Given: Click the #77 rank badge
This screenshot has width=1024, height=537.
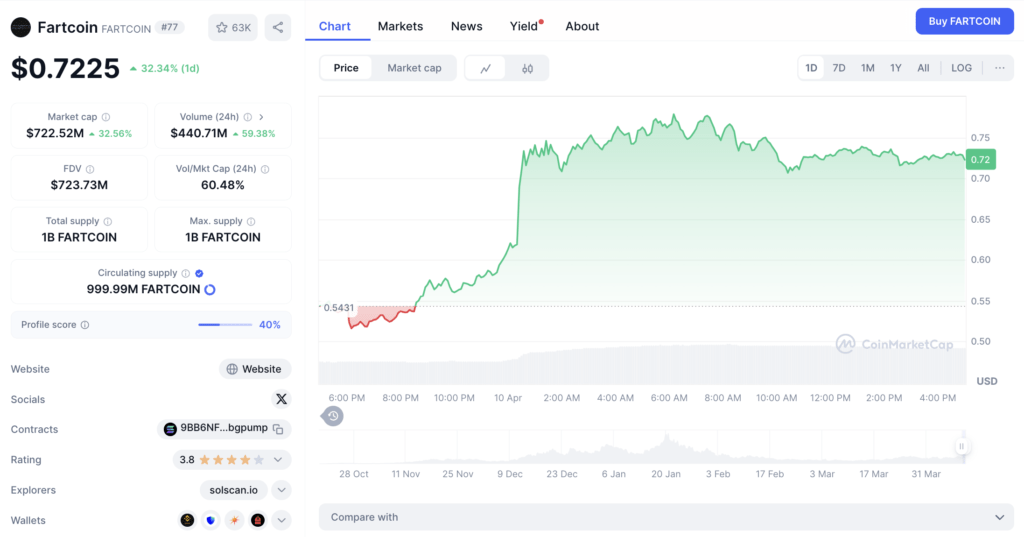Looking at the screenshot, I should coord(170,27).
